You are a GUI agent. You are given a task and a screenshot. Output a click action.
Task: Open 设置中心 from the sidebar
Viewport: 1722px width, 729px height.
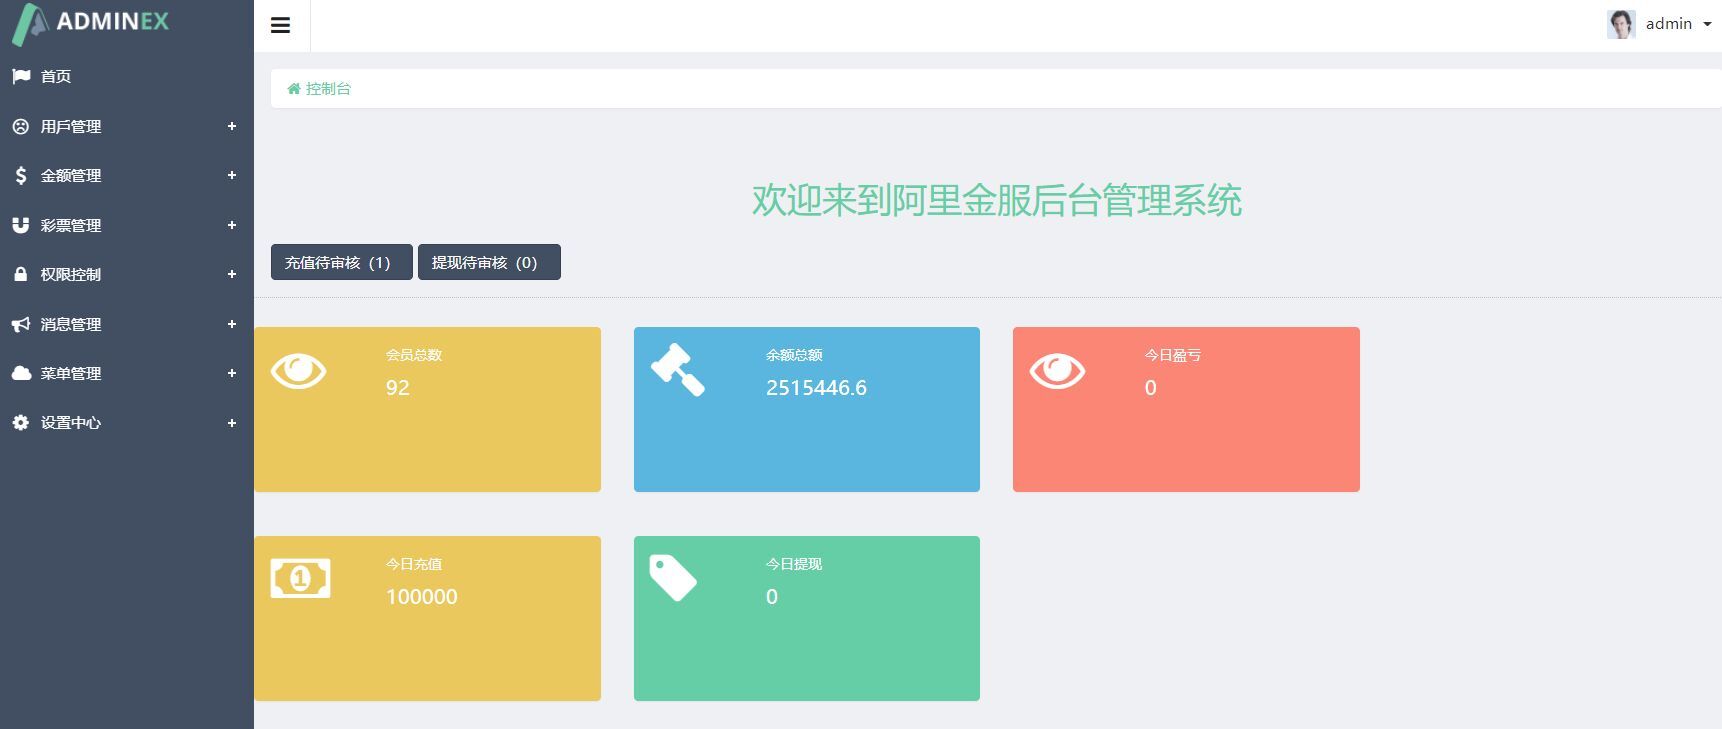[127, 423]
